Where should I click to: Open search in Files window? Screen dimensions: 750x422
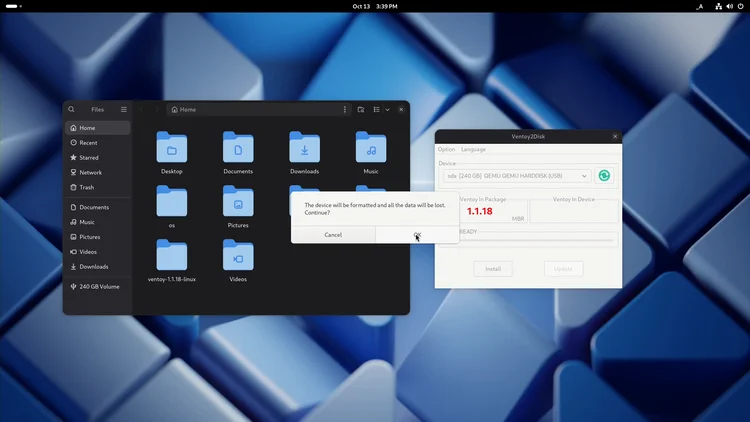pos(71,110)
